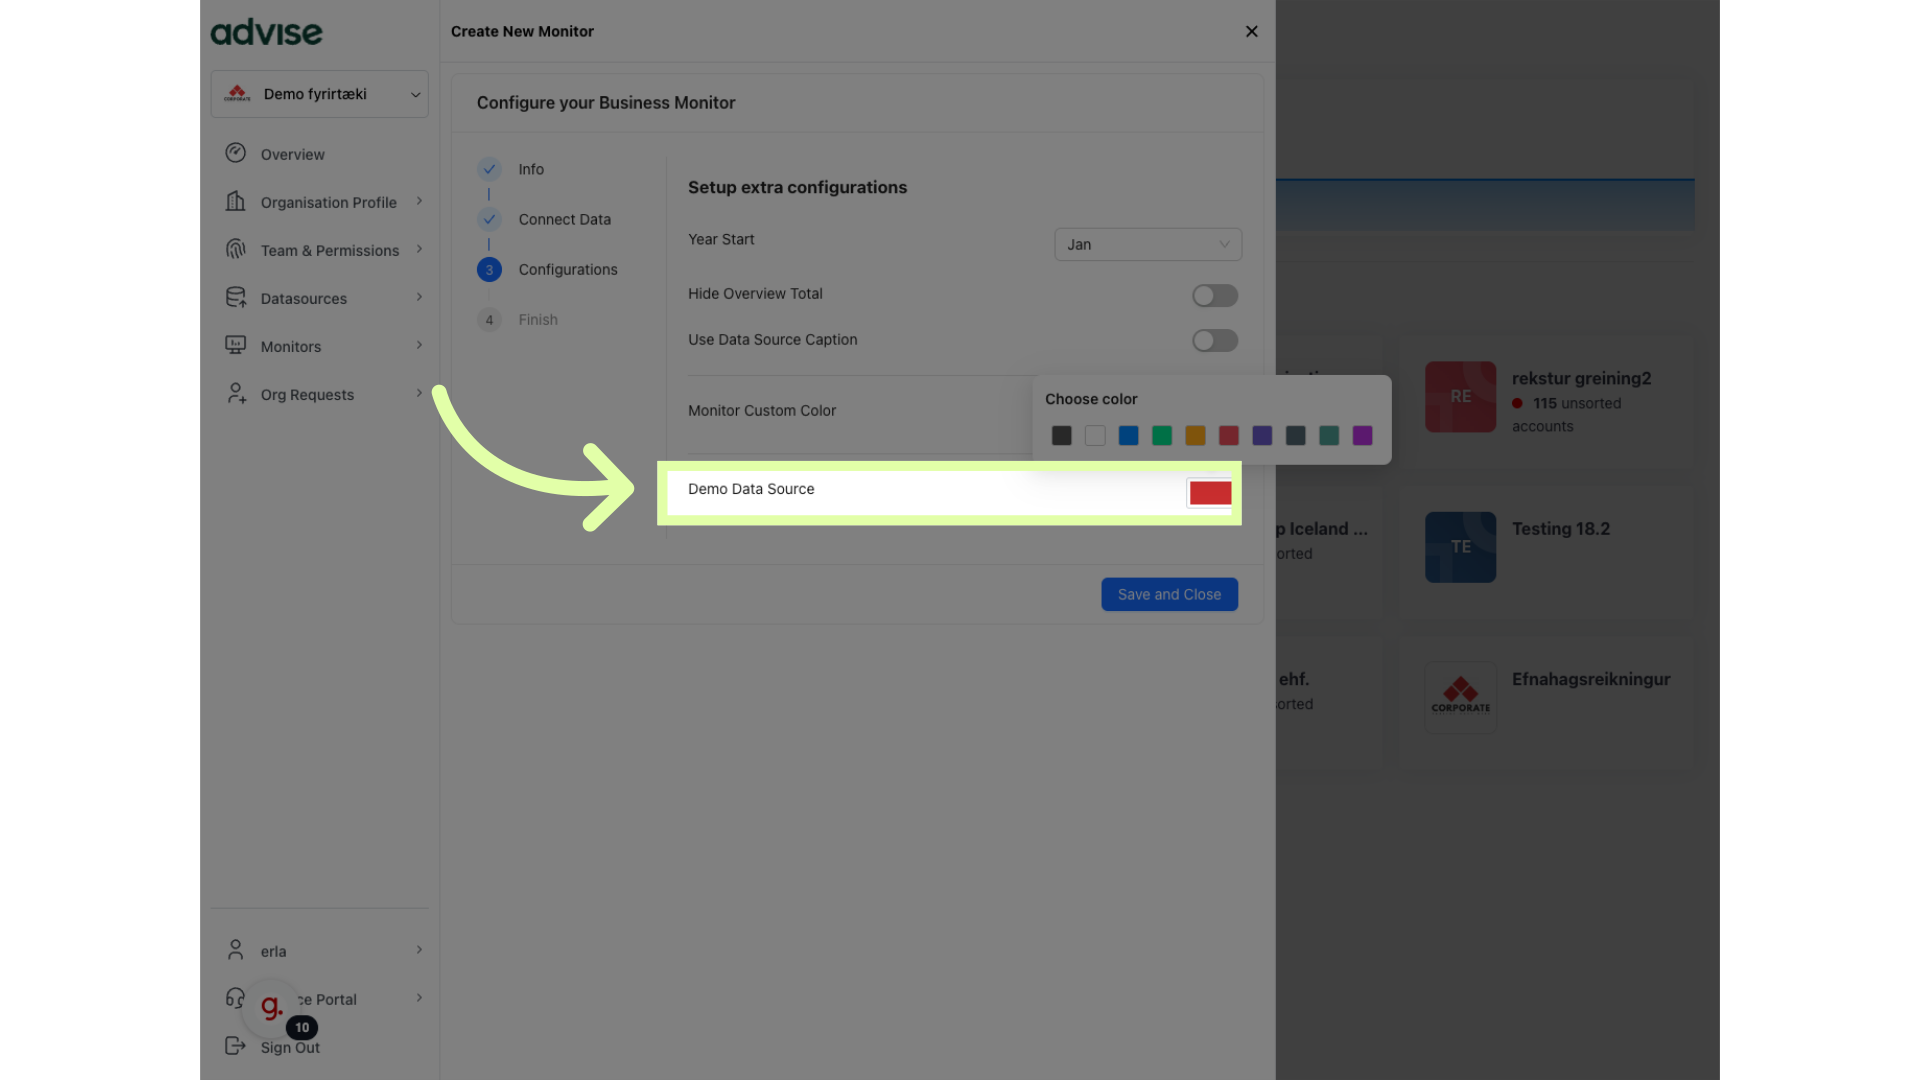
Task: Go to the Finish step
Action: (489, 319)
